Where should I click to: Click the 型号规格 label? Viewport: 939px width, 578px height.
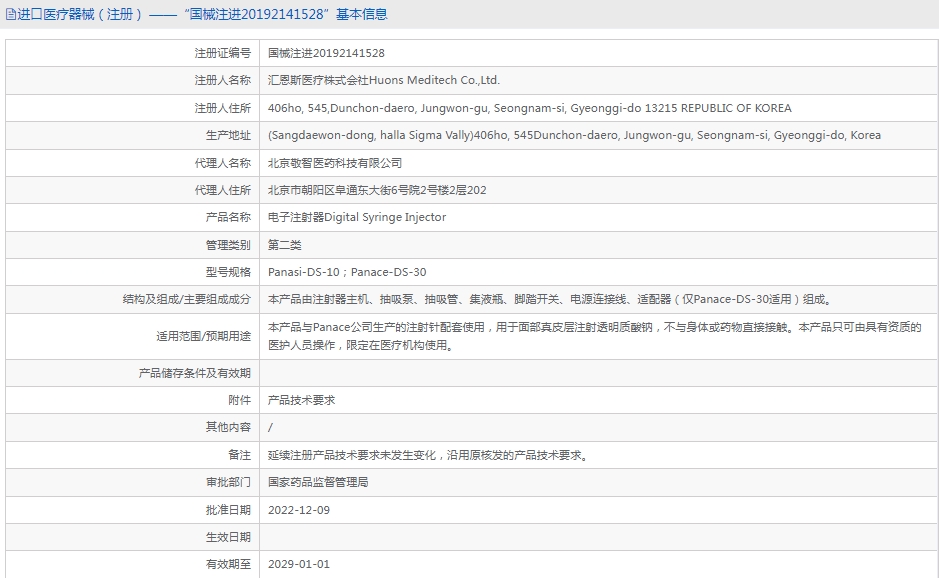(228, 272)
